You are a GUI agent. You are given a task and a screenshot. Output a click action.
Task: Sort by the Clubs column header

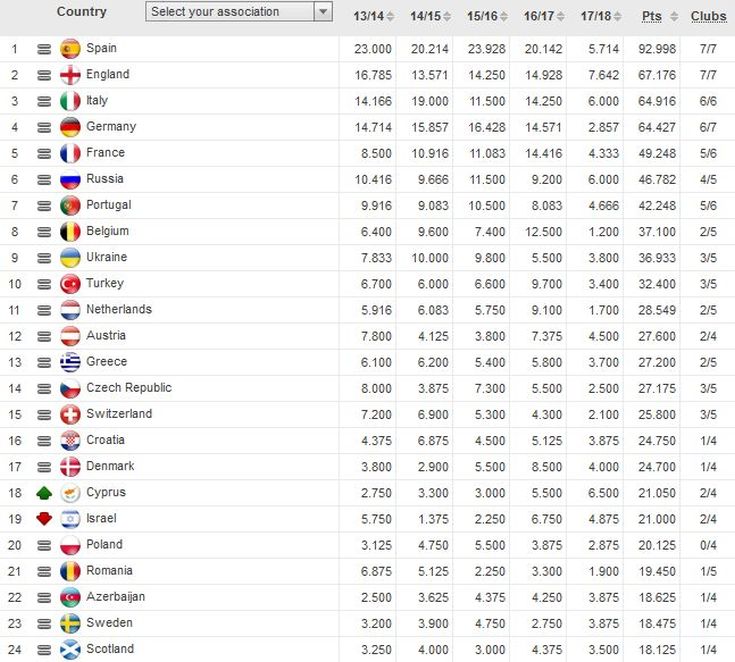(708, 17)
